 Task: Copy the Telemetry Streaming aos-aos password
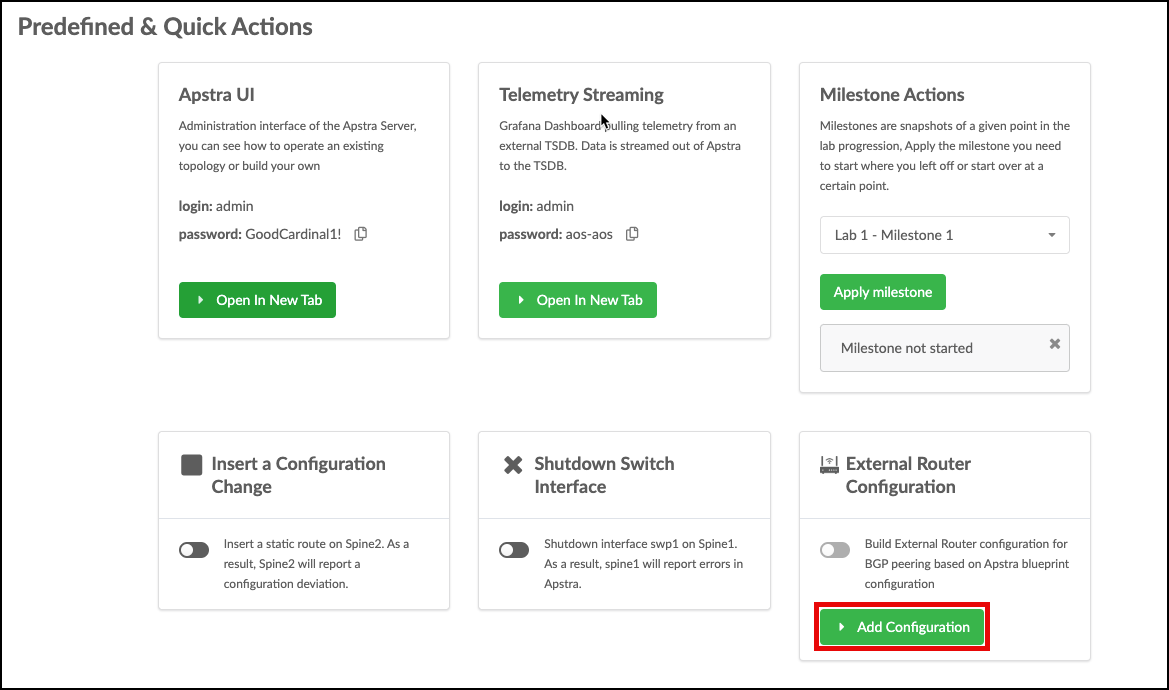tap(632, 234)
